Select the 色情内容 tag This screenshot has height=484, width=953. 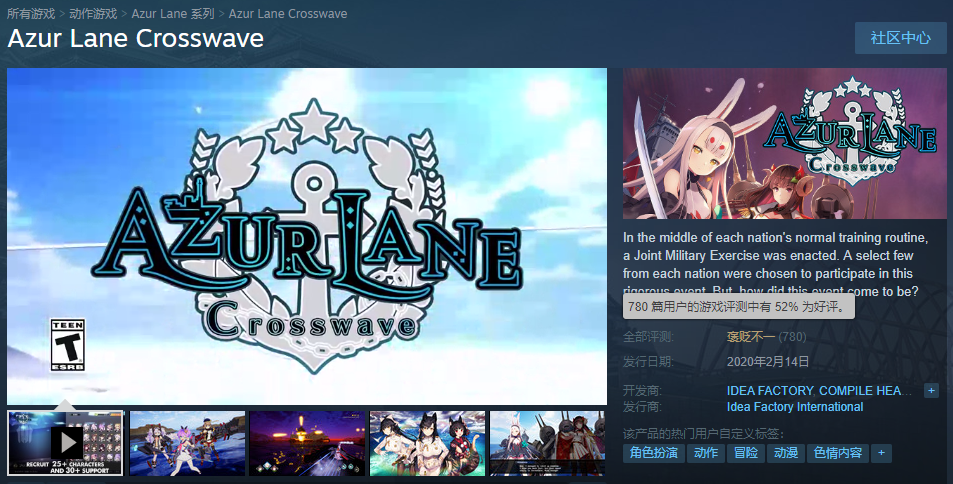click(x=838, y=453)
